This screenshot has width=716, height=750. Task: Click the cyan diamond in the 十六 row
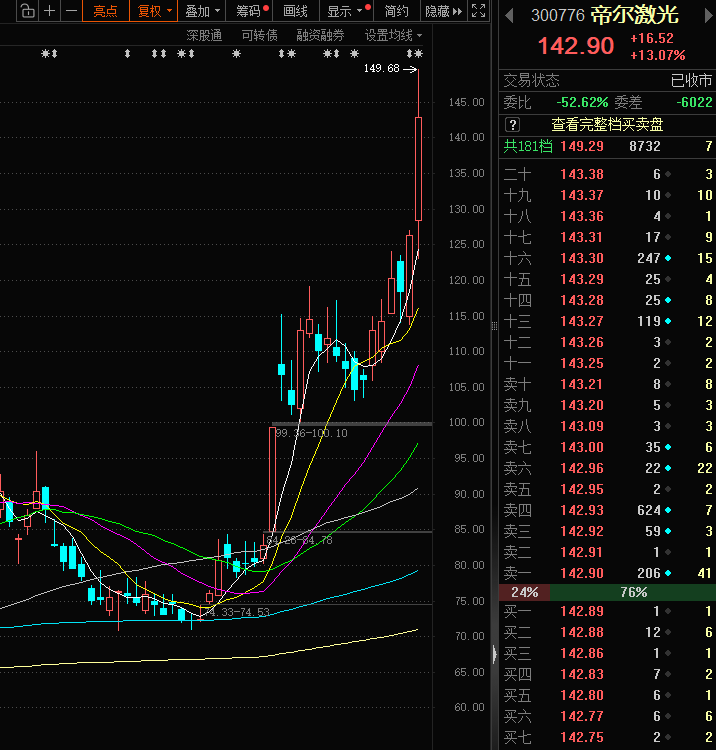pos(668,258)
